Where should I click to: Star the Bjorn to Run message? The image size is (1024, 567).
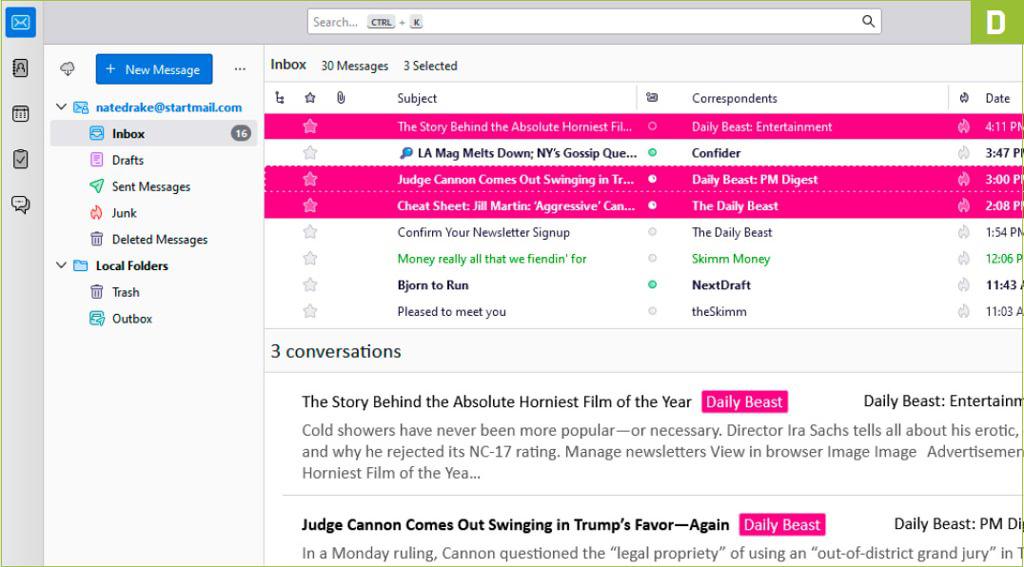[x=310, y=285]
